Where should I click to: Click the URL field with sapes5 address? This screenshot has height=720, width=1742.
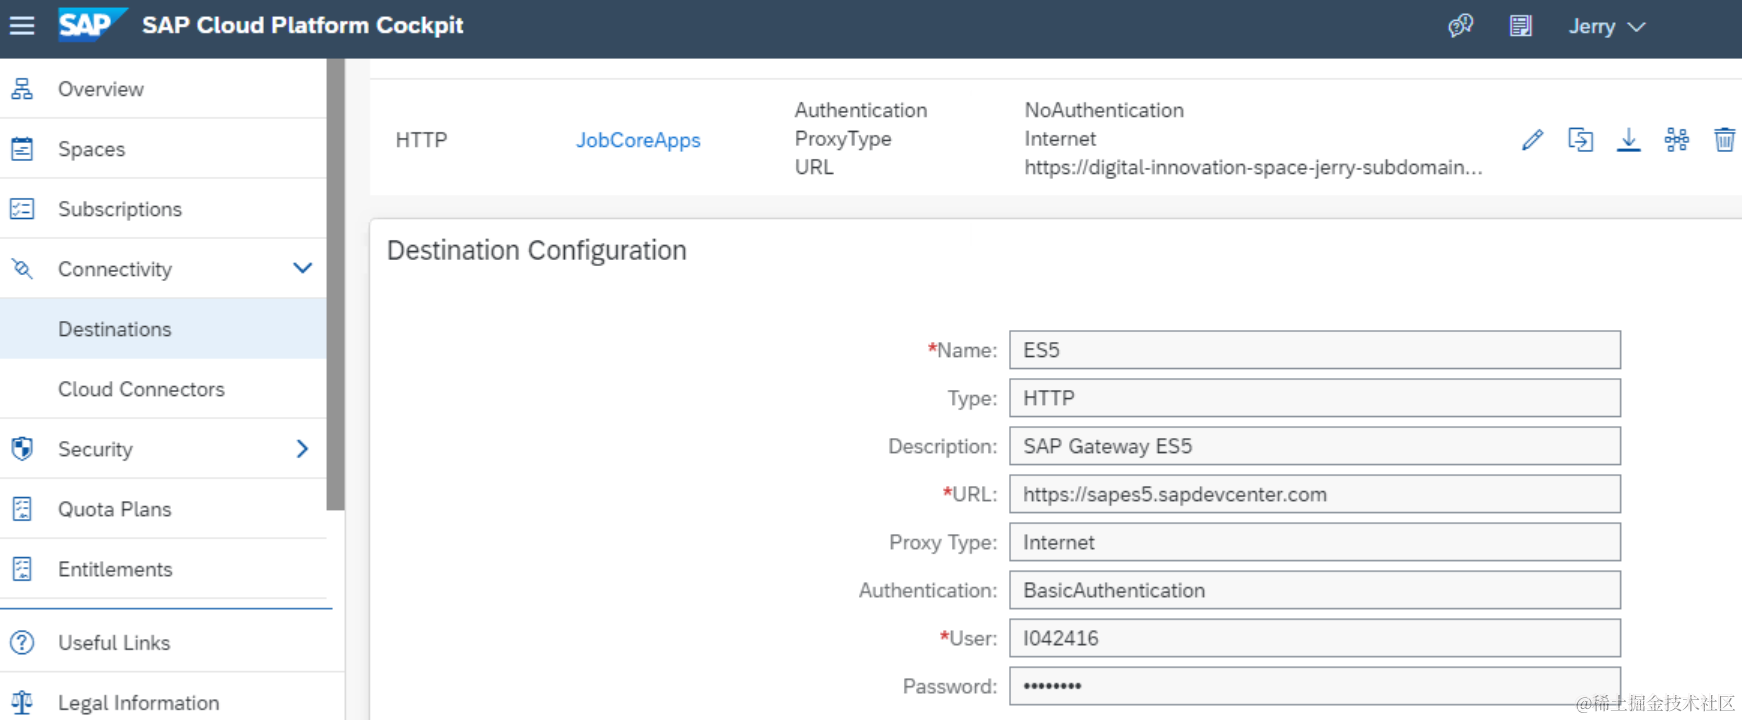1315,494
